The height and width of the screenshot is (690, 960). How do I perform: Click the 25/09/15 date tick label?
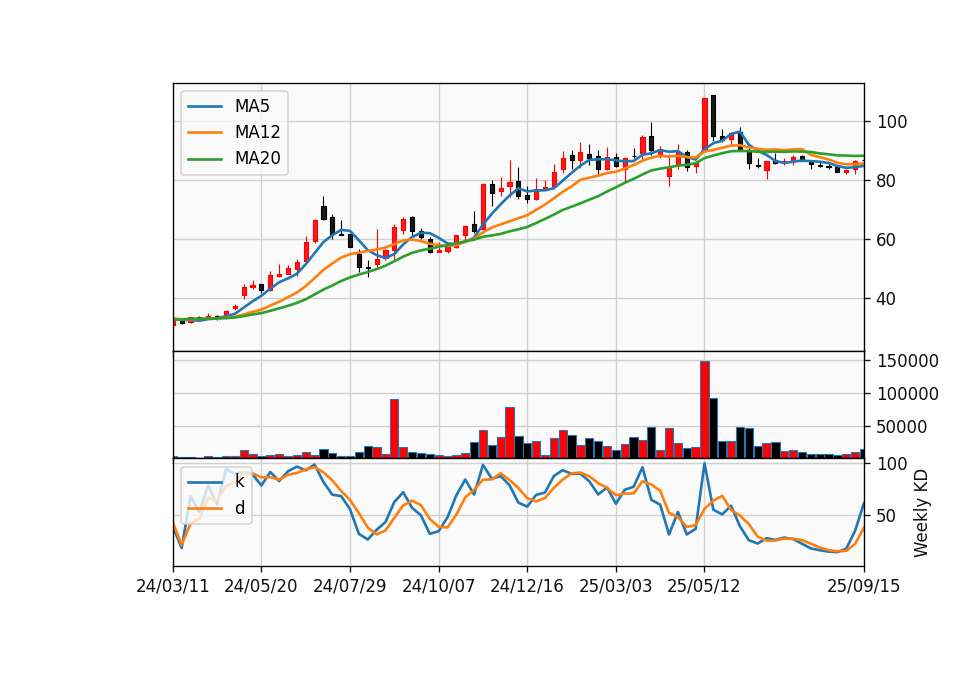pos(863,586)
